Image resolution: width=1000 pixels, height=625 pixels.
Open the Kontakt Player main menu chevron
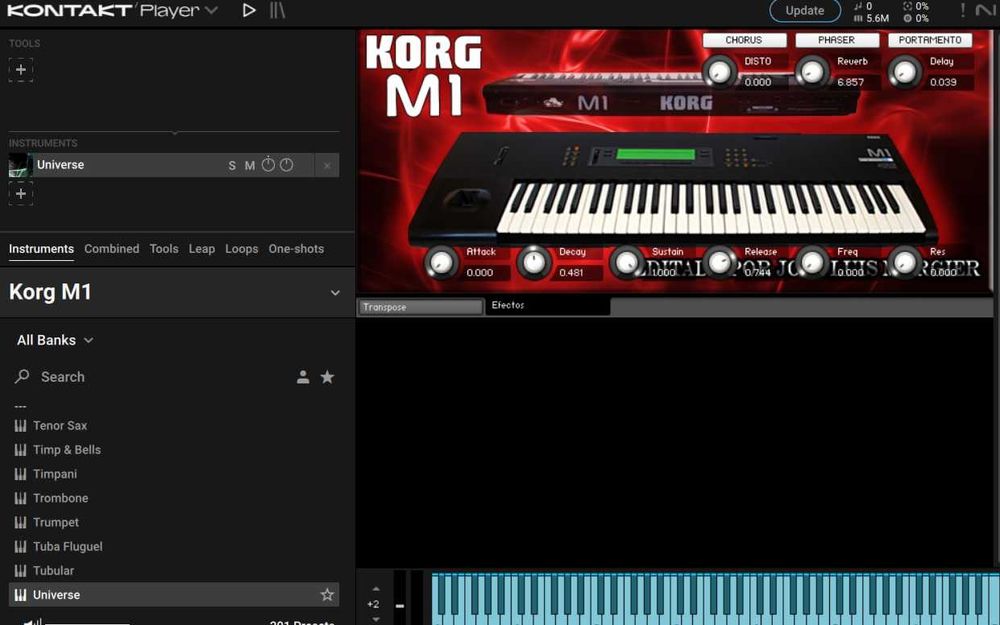(x=212, y=11)
